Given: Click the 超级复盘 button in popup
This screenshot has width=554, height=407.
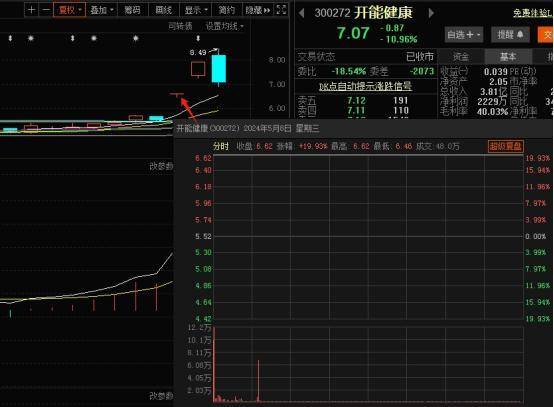Looking at the screenshot, I should (x=506, y=146).
